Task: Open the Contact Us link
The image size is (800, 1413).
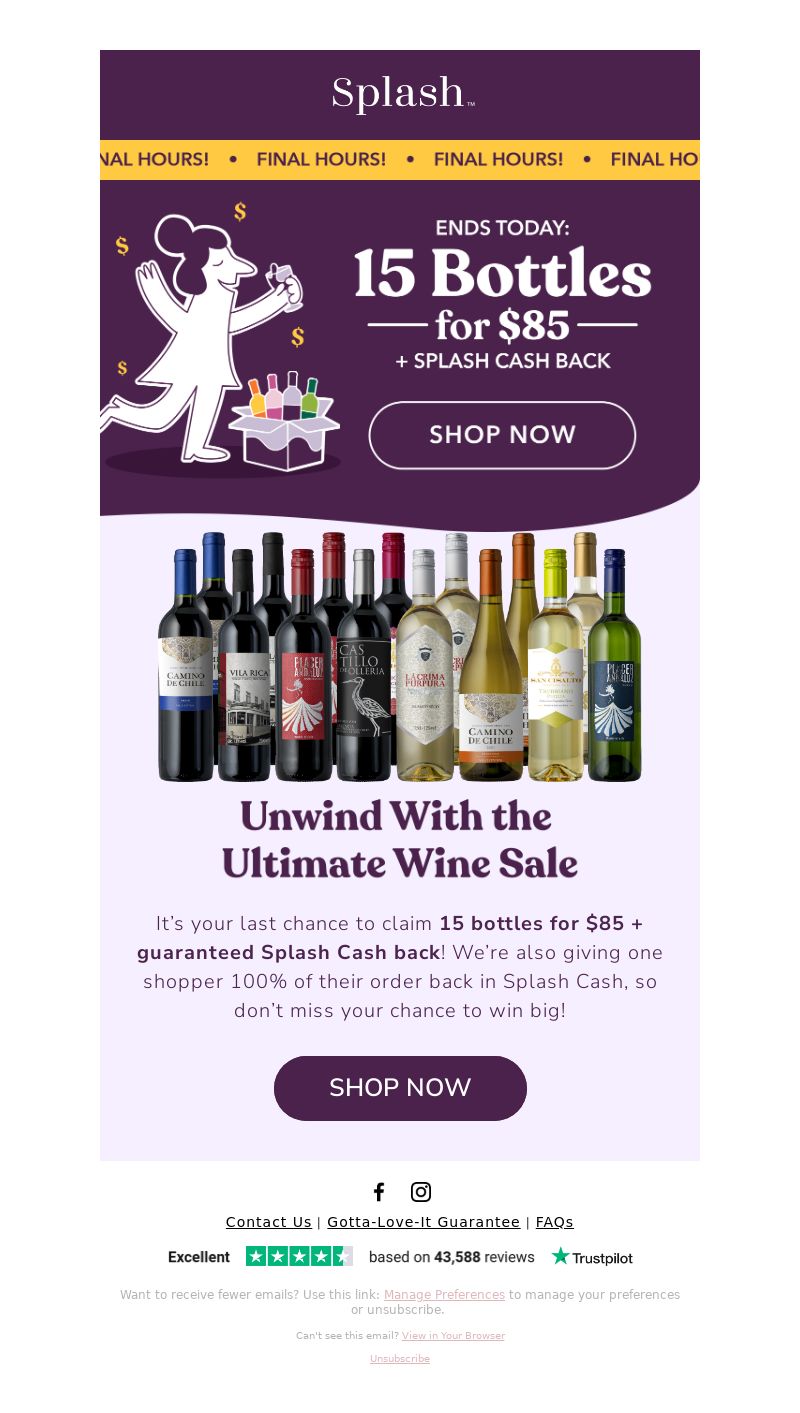Action: tap(269, 1222)
